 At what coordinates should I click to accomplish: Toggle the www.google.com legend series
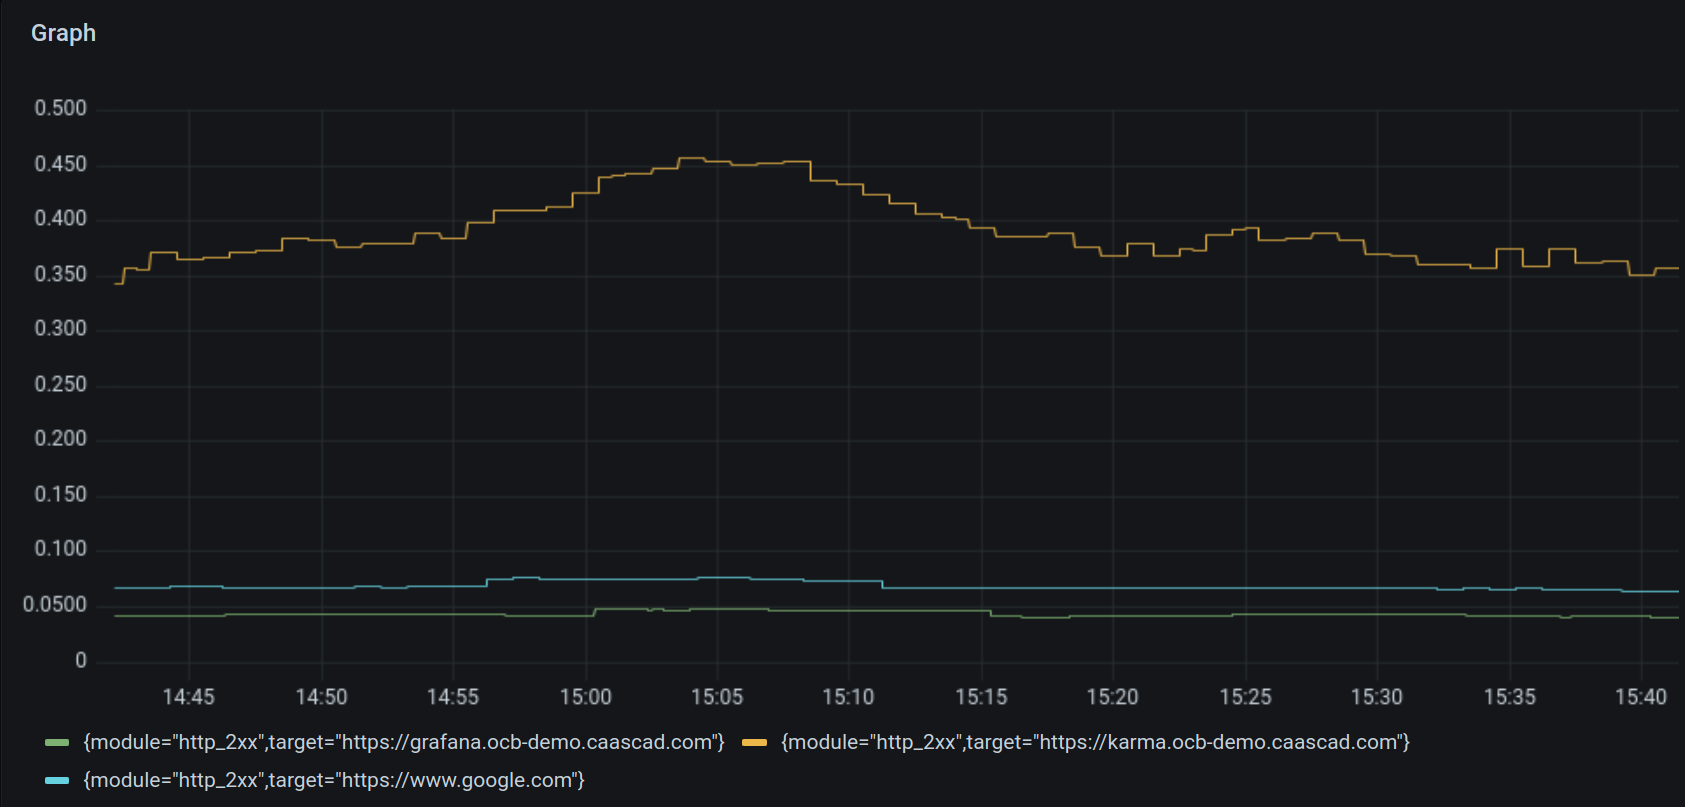click(x=334, y=780)
